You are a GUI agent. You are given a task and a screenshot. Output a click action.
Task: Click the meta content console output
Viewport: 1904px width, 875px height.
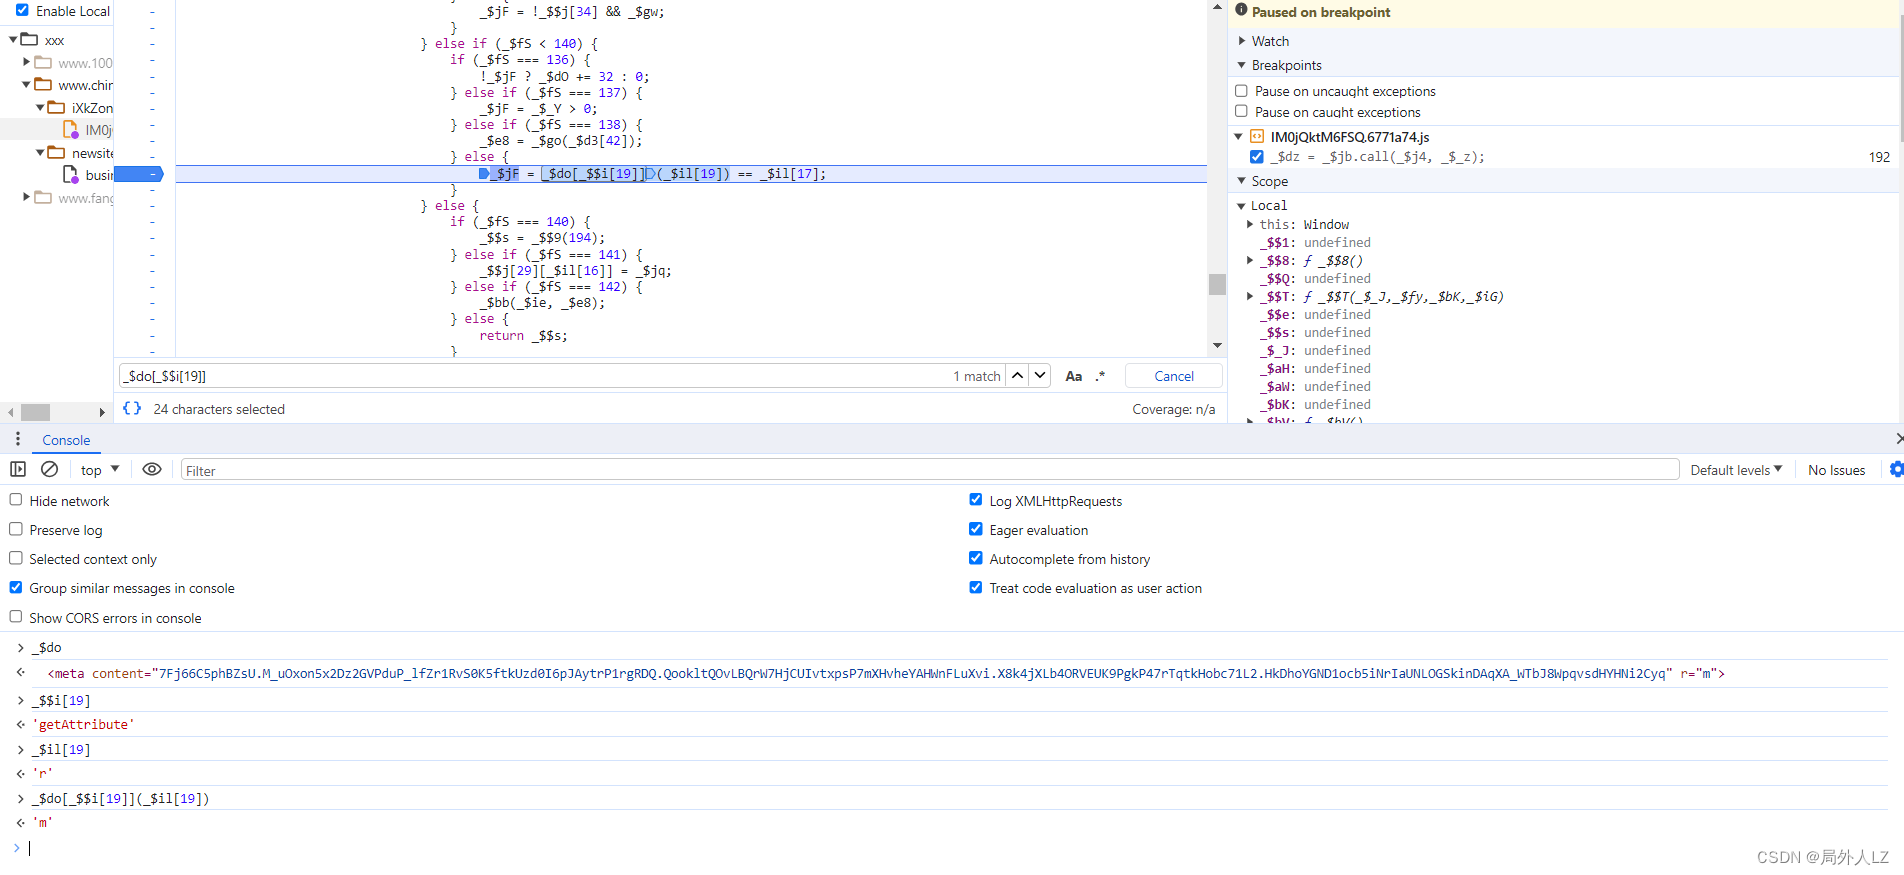(886, 673)
